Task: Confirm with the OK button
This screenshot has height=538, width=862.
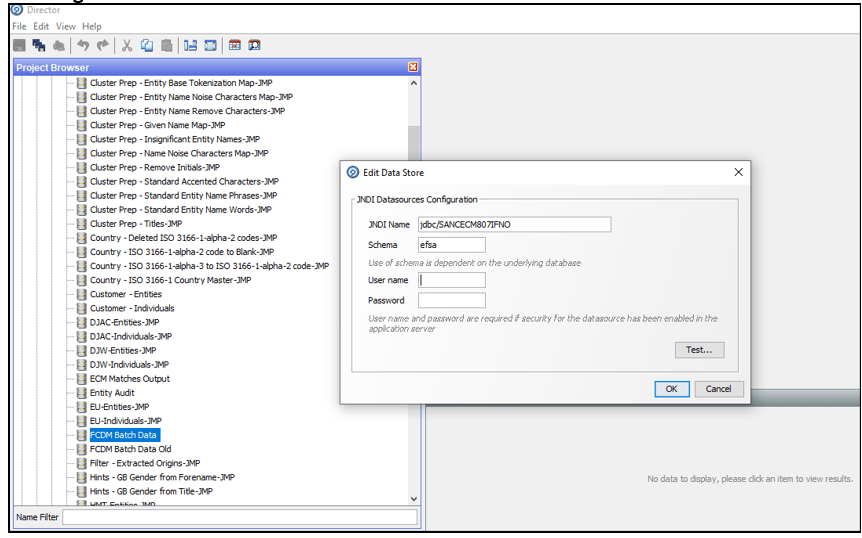Action: [x=672, y=389]
